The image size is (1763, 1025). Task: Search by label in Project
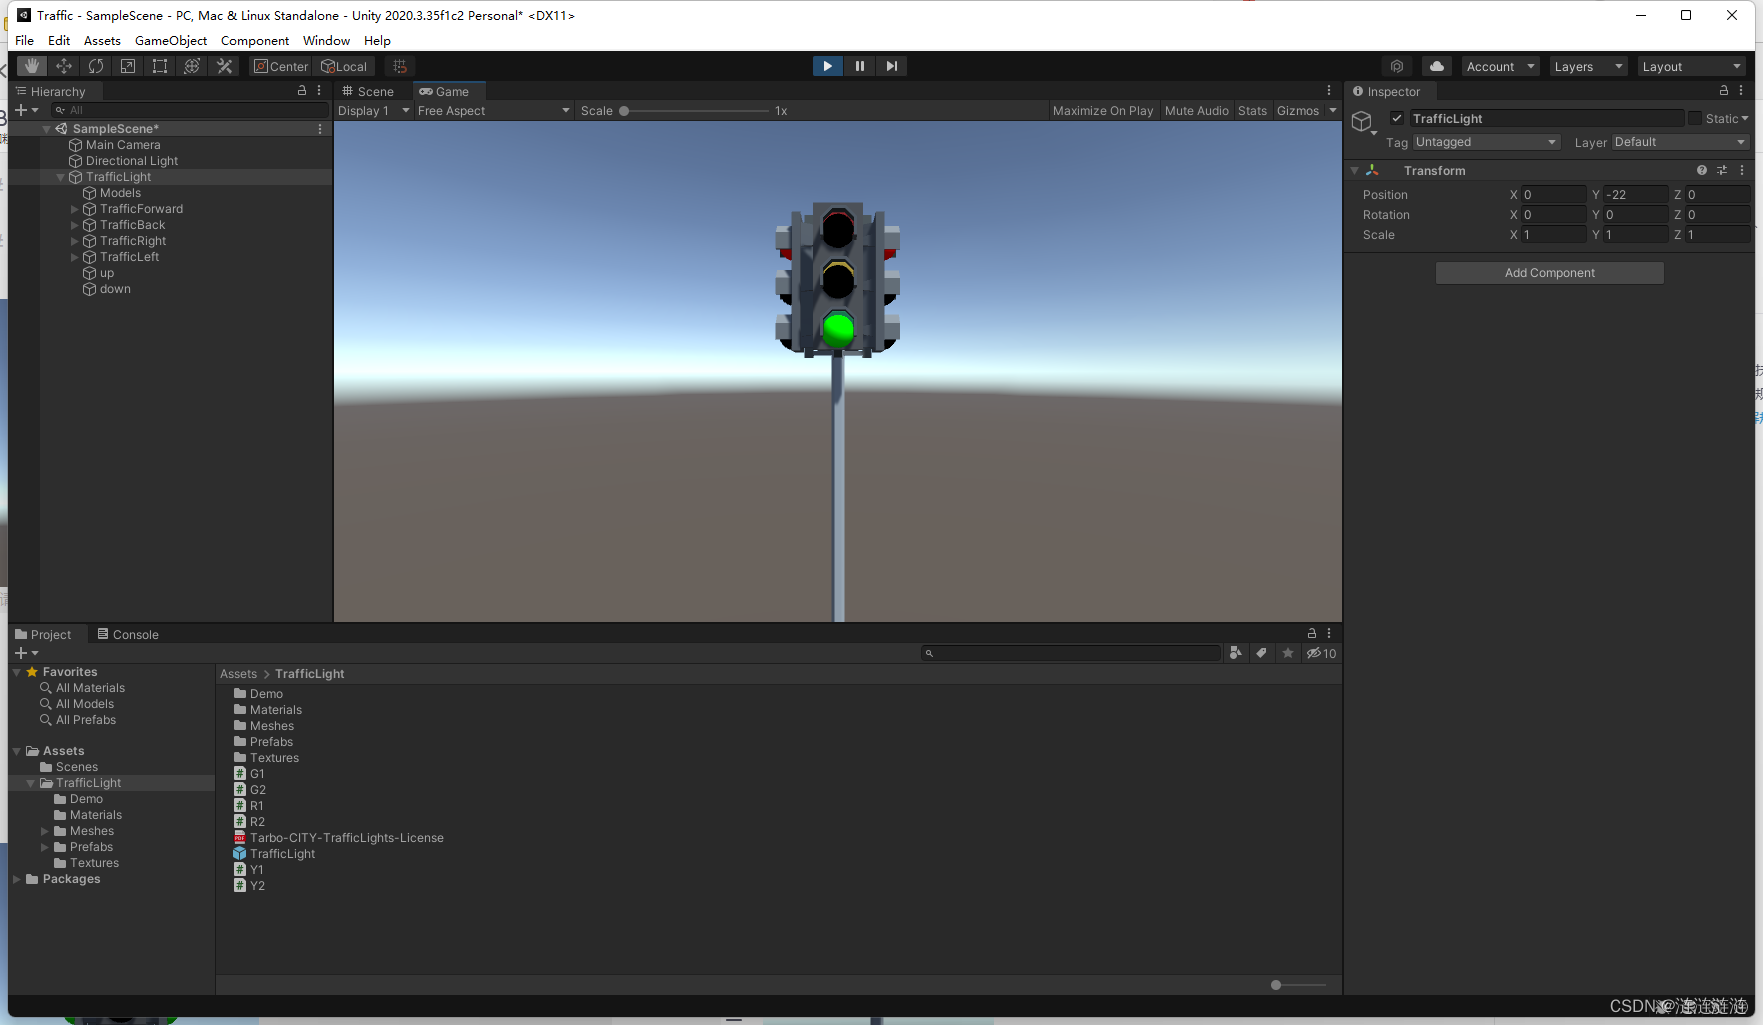(x=1262, y=653)
